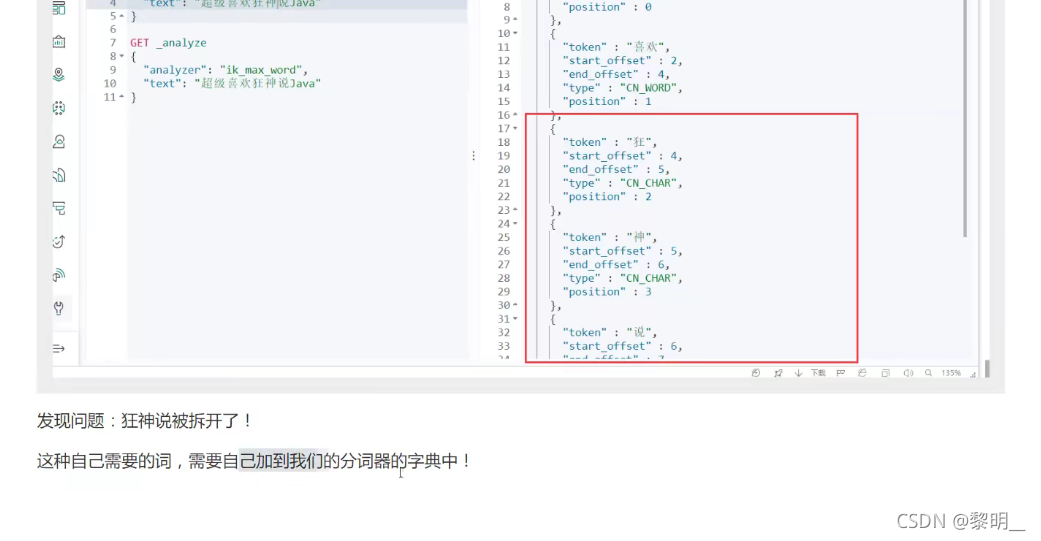Expand the Kibana sidebar with arrow icon

[59, 348]
